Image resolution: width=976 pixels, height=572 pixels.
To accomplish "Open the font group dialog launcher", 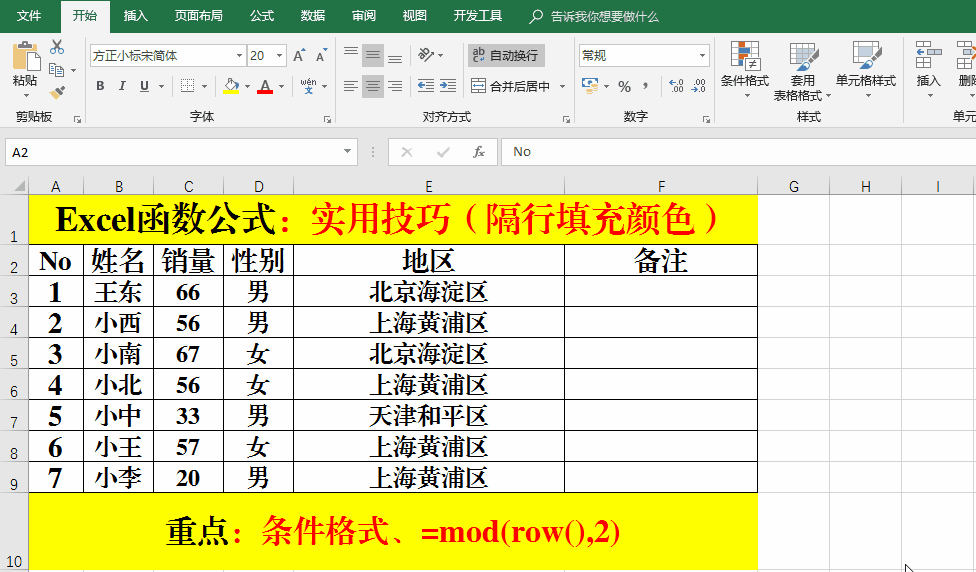I will coord(327,119).
